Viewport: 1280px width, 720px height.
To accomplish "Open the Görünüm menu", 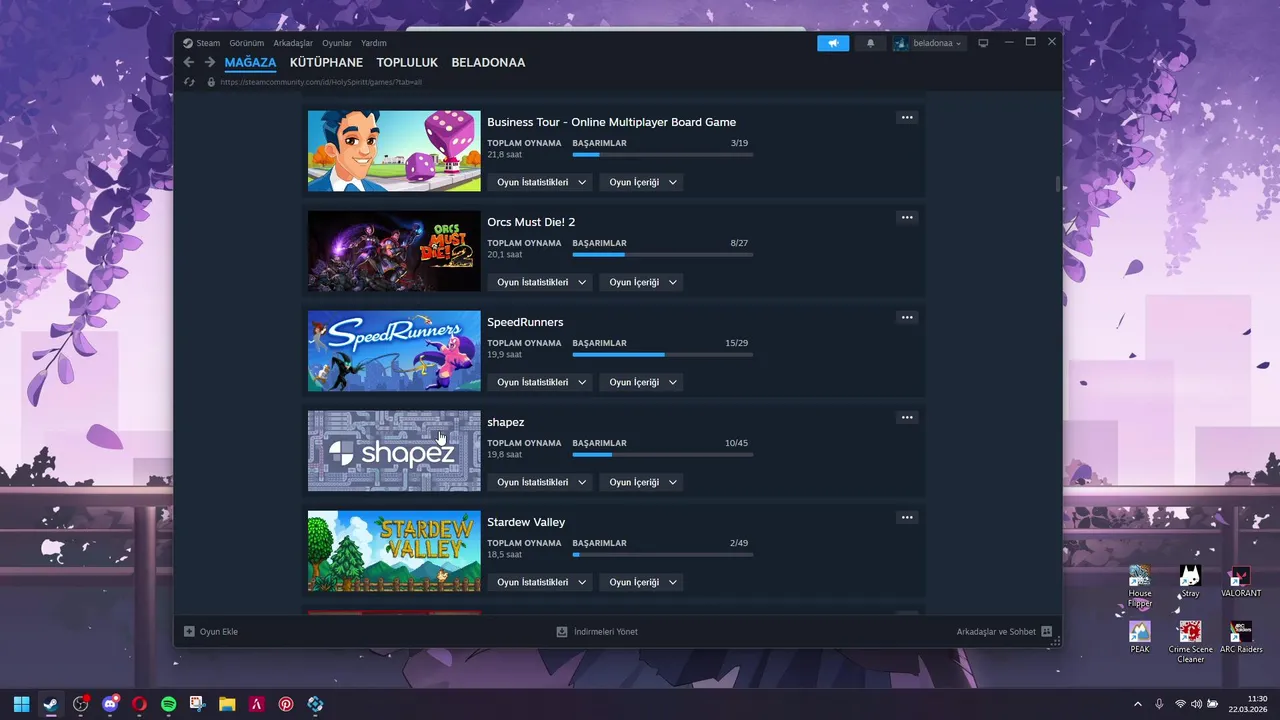I will (x=246, y=43).
